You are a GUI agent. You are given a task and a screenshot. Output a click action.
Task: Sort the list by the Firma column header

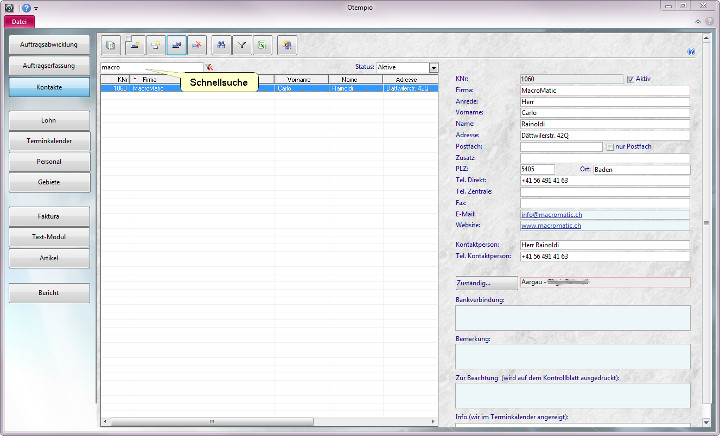[150, 78]
